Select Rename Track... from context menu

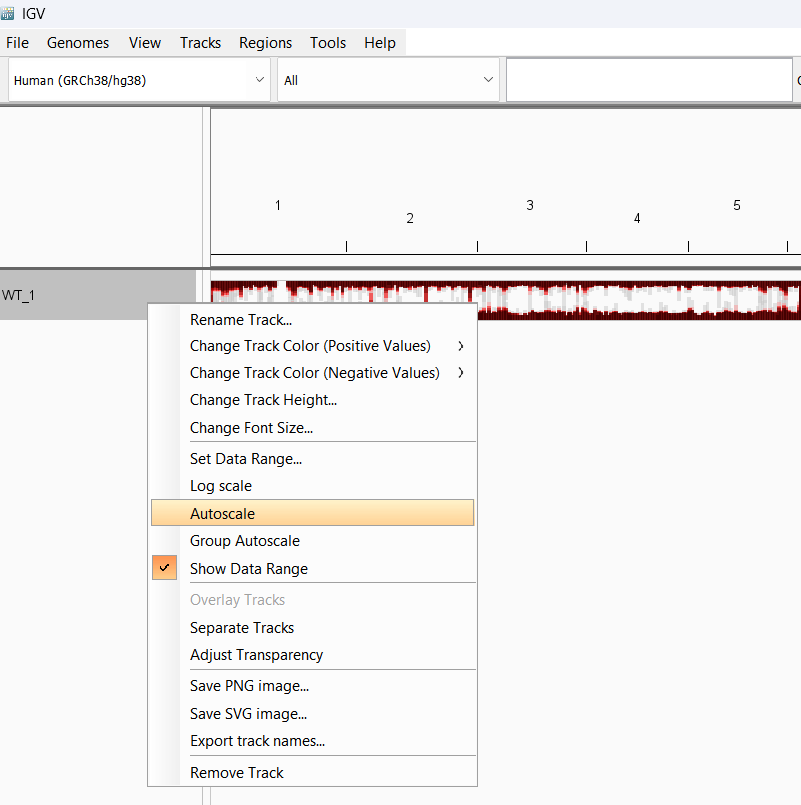pyautogui.click(x=312, y=320)
